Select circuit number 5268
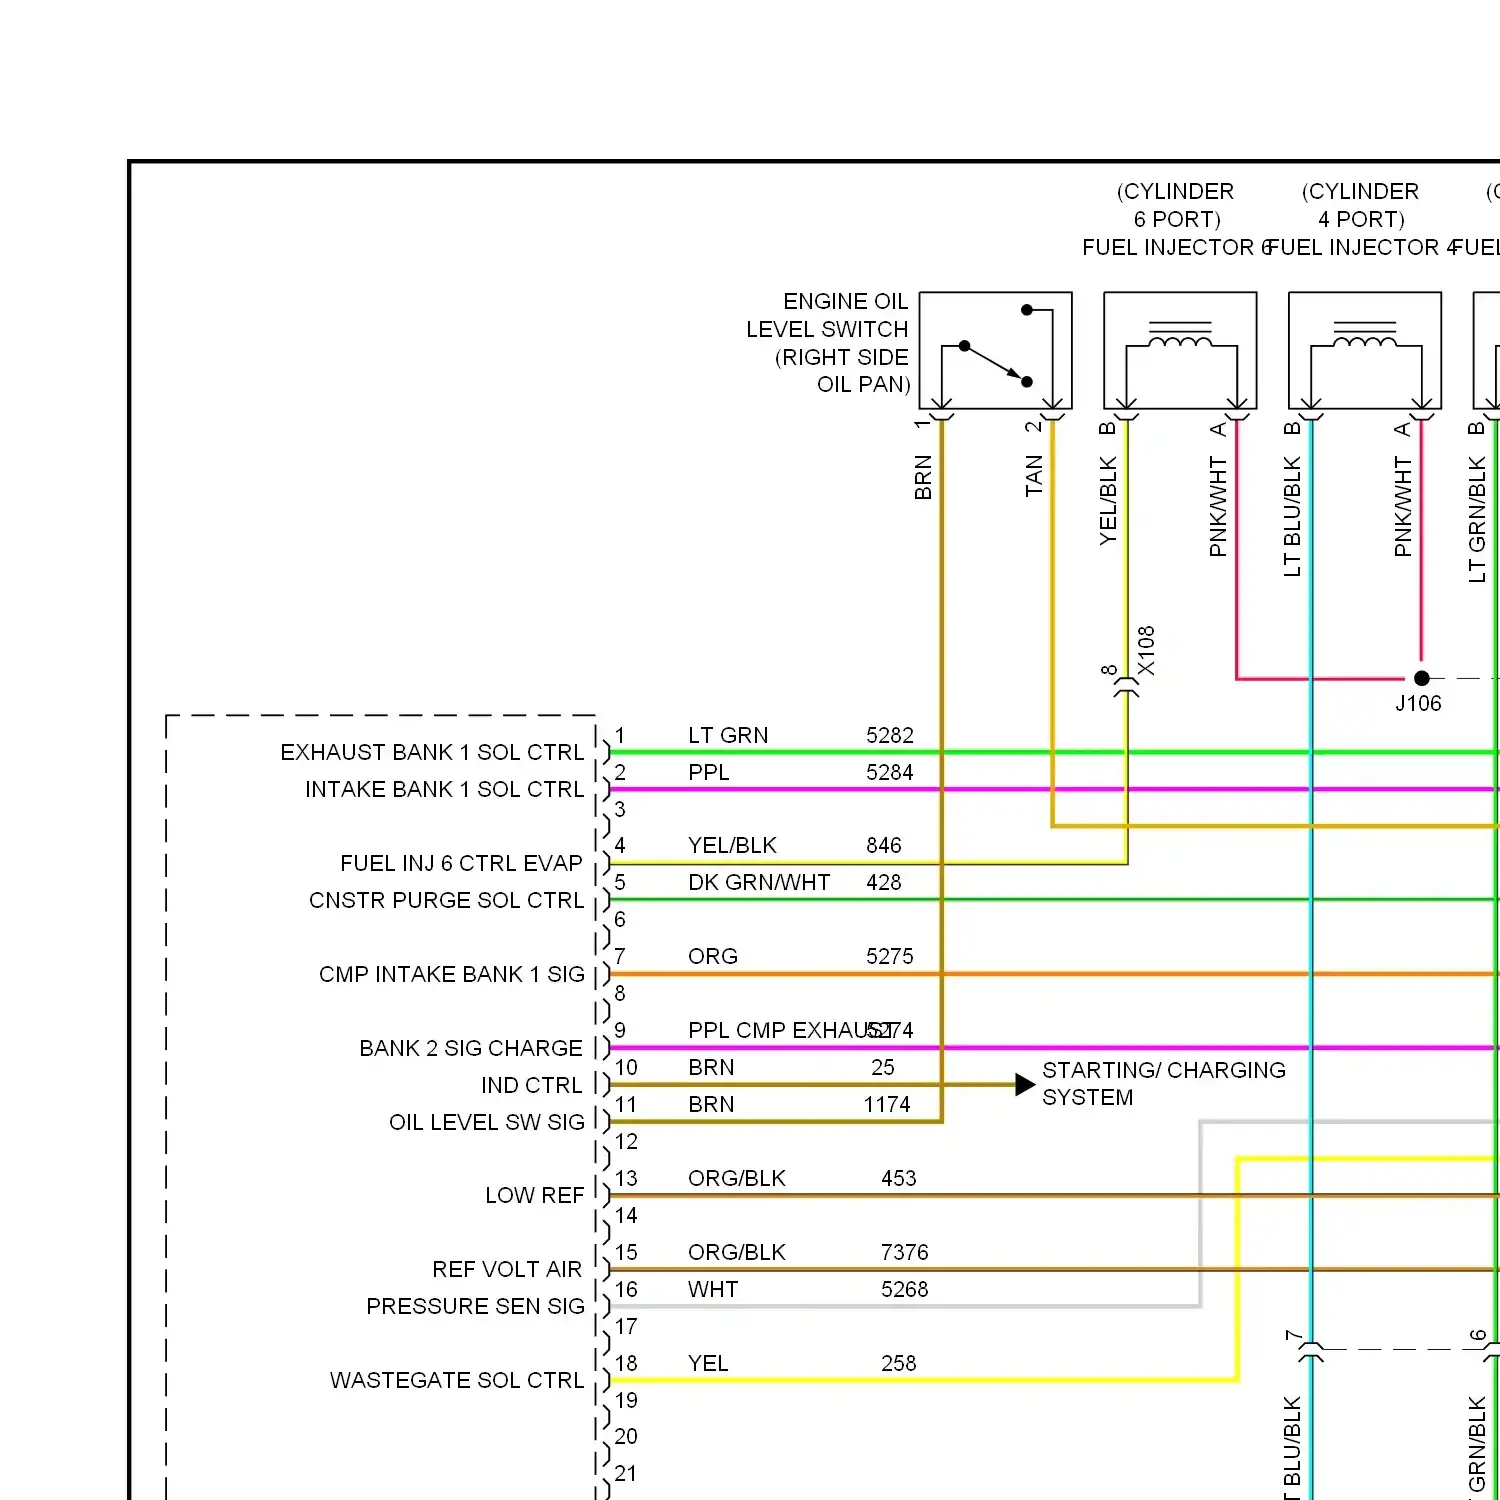The width and height of the screenshot is (1500, 1500). coord(905,1289)
